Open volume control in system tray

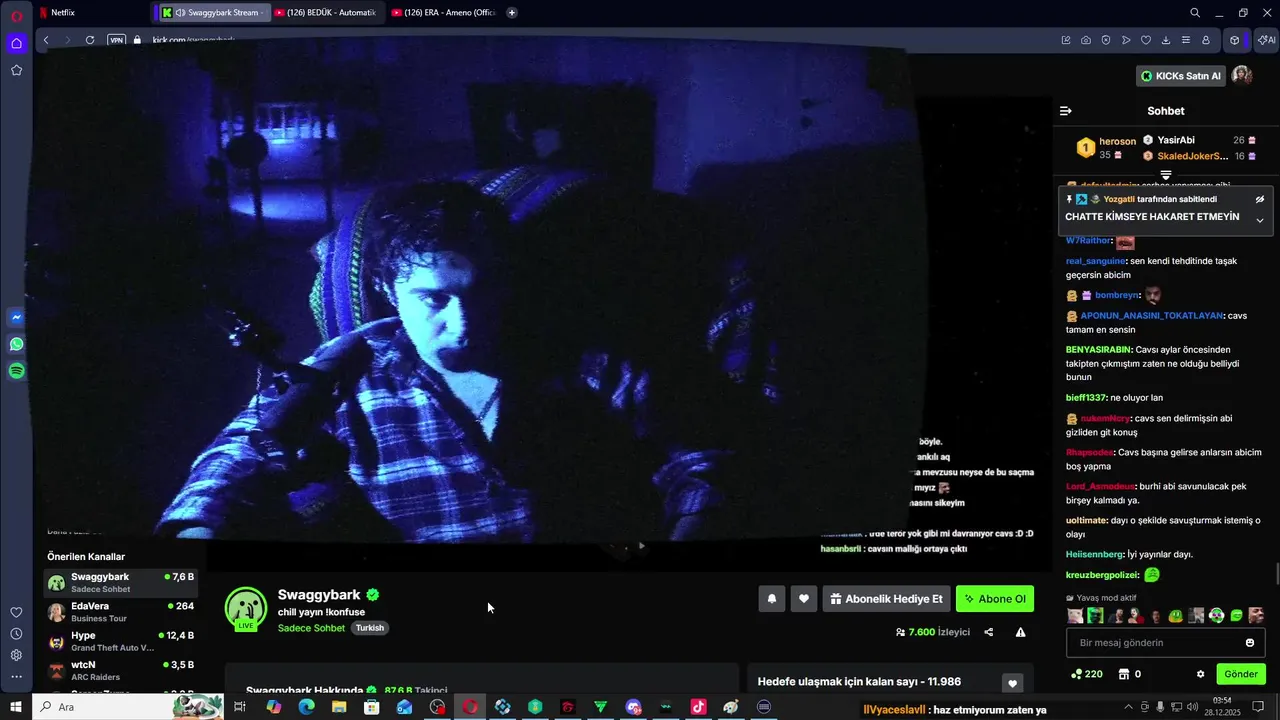tap(1191, 707)
